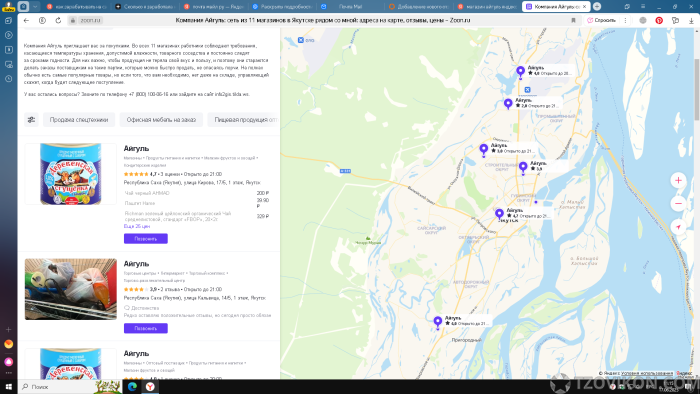Click Позвонить for the first Айгуль store
The height and width of the screenshot is (394, 700).
point(146,239)
